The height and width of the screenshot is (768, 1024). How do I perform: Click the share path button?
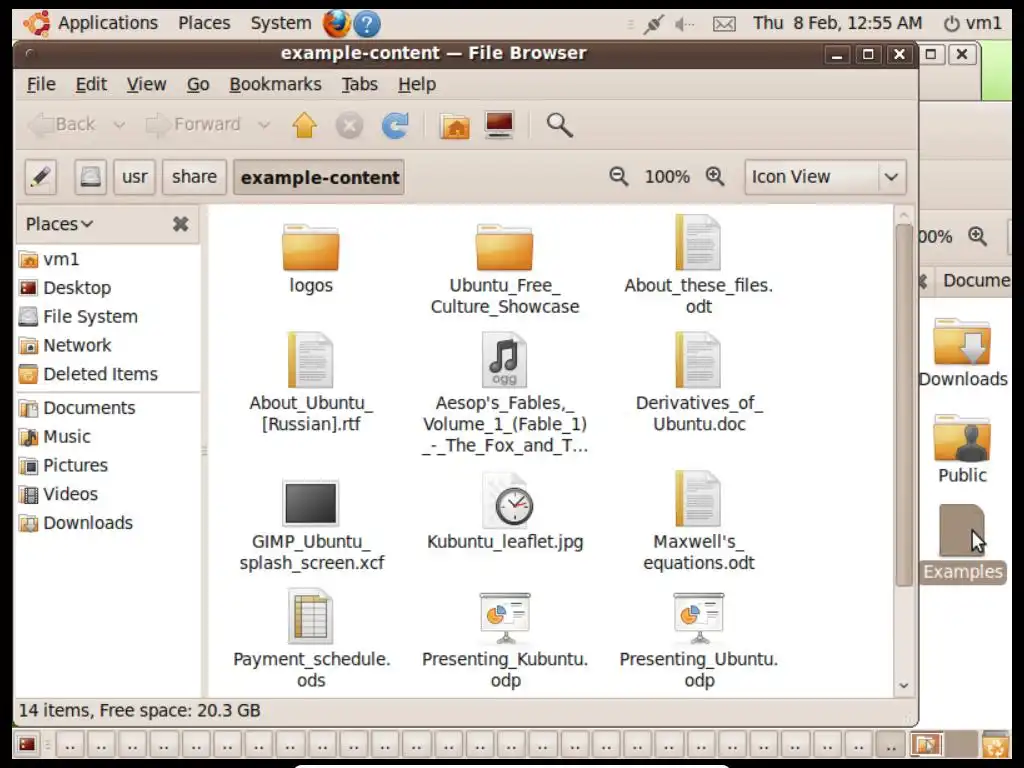[195, 177]
